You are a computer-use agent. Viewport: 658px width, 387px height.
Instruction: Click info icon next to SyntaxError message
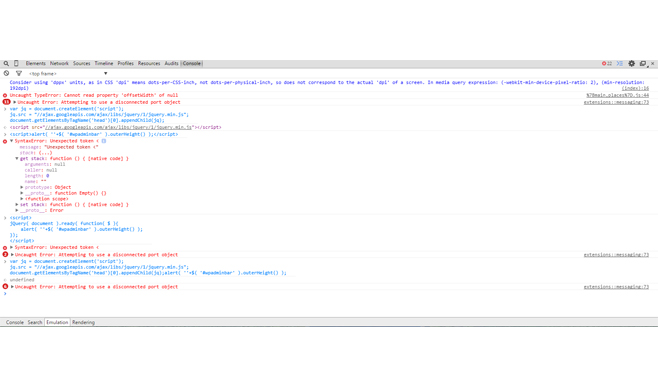coord(104,141)
